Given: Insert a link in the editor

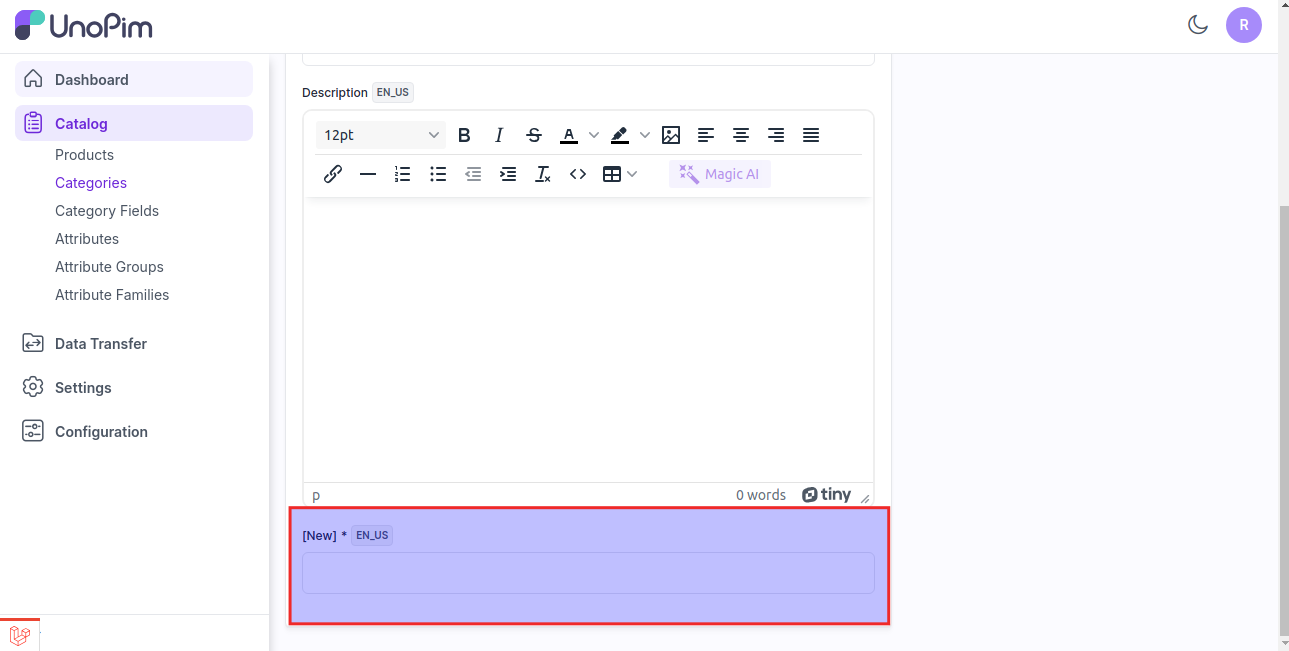Looking at the screenshot, I should tap(333, 174).
